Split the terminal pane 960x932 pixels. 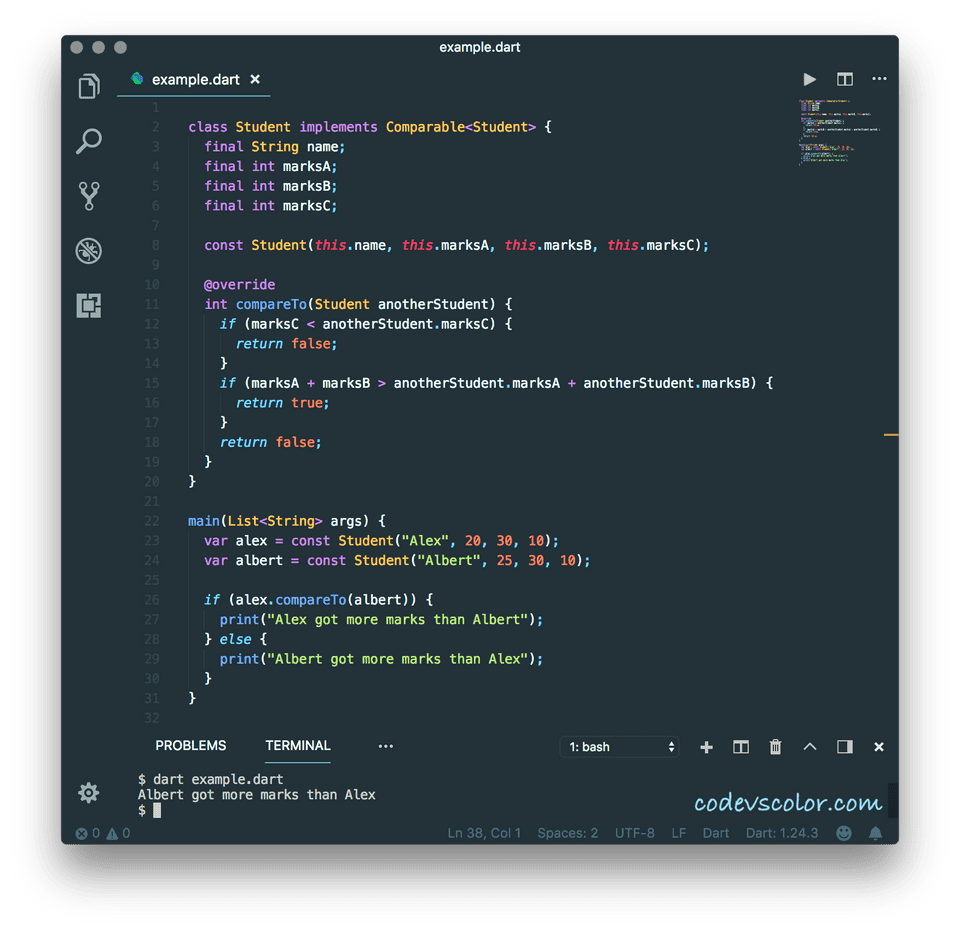741,747
